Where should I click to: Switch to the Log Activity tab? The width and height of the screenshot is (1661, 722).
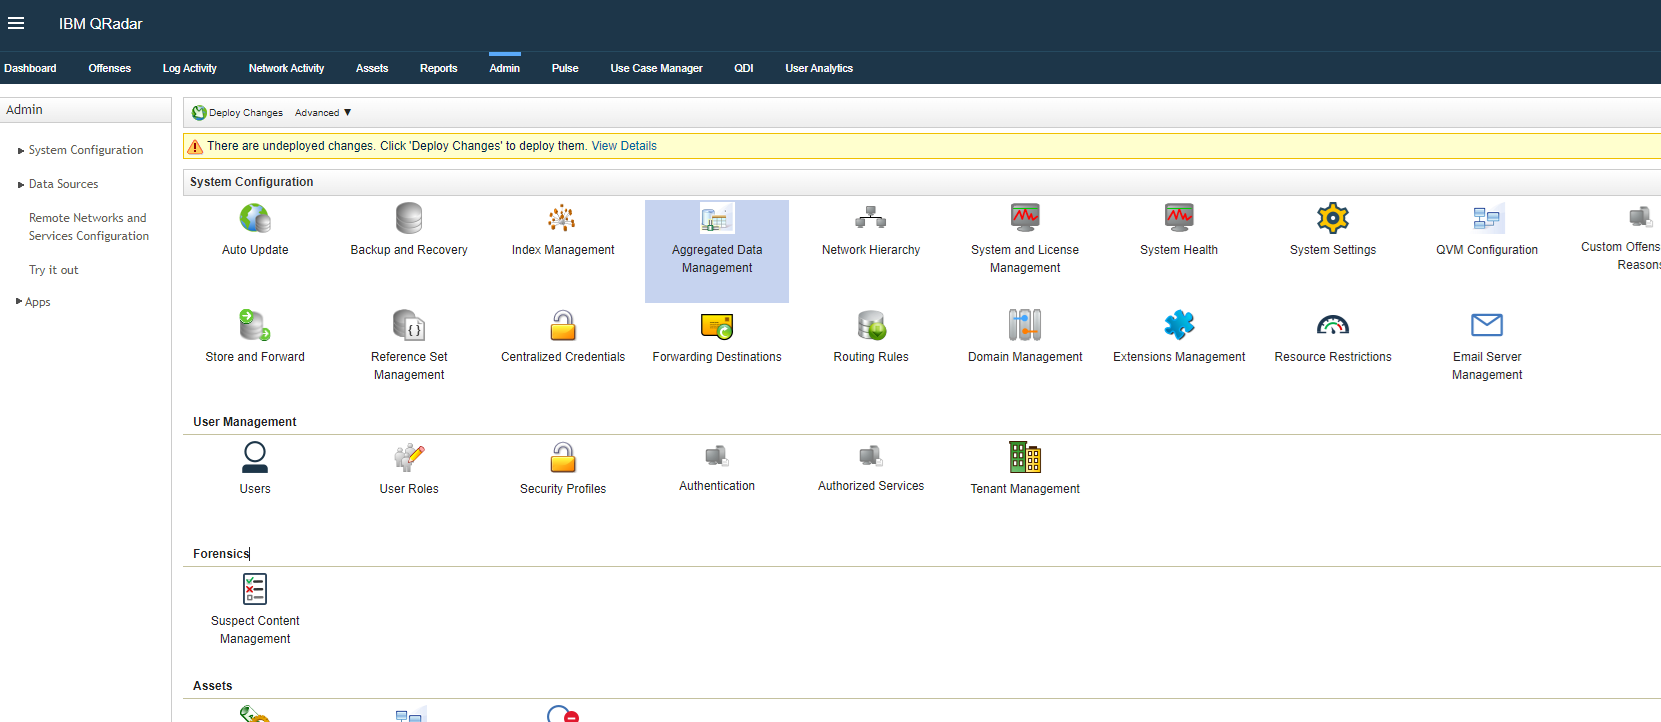pyautogui.click(x=190, y=68)
